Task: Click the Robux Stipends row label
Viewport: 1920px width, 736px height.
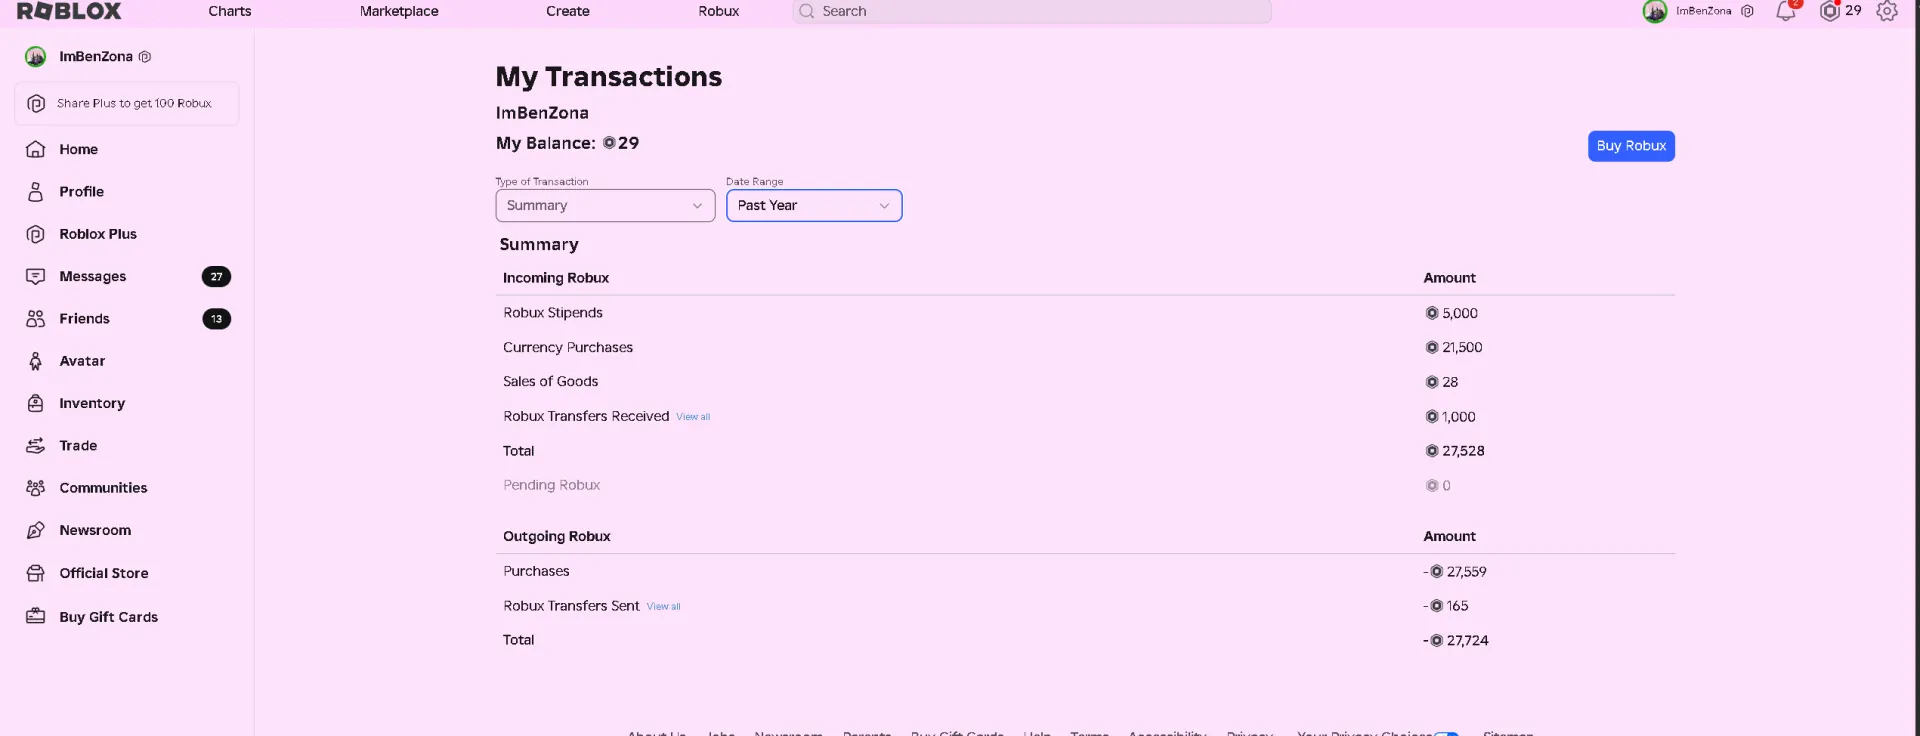Action: click(553, 313)
